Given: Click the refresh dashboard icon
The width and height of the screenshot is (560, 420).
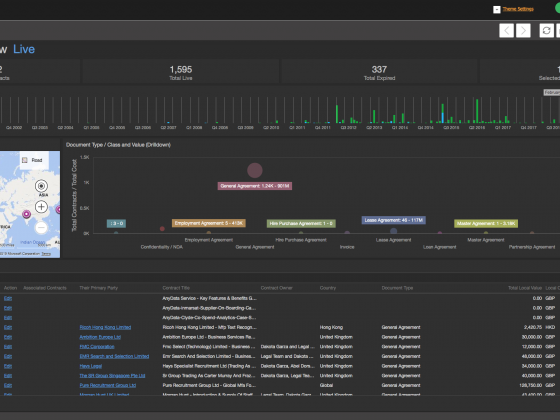Looking at the screenshot, I should 546,31.
